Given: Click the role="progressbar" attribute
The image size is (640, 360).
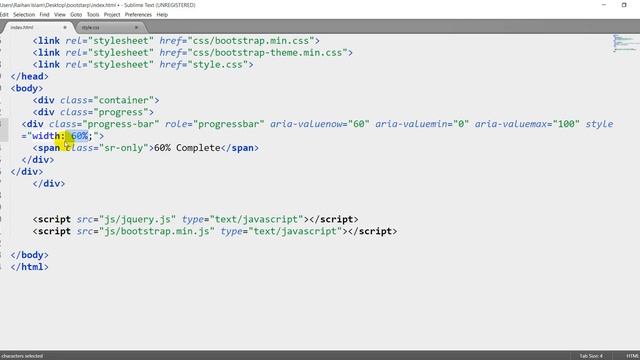Looking at the screenshot, I should click(x=215, y=124).
